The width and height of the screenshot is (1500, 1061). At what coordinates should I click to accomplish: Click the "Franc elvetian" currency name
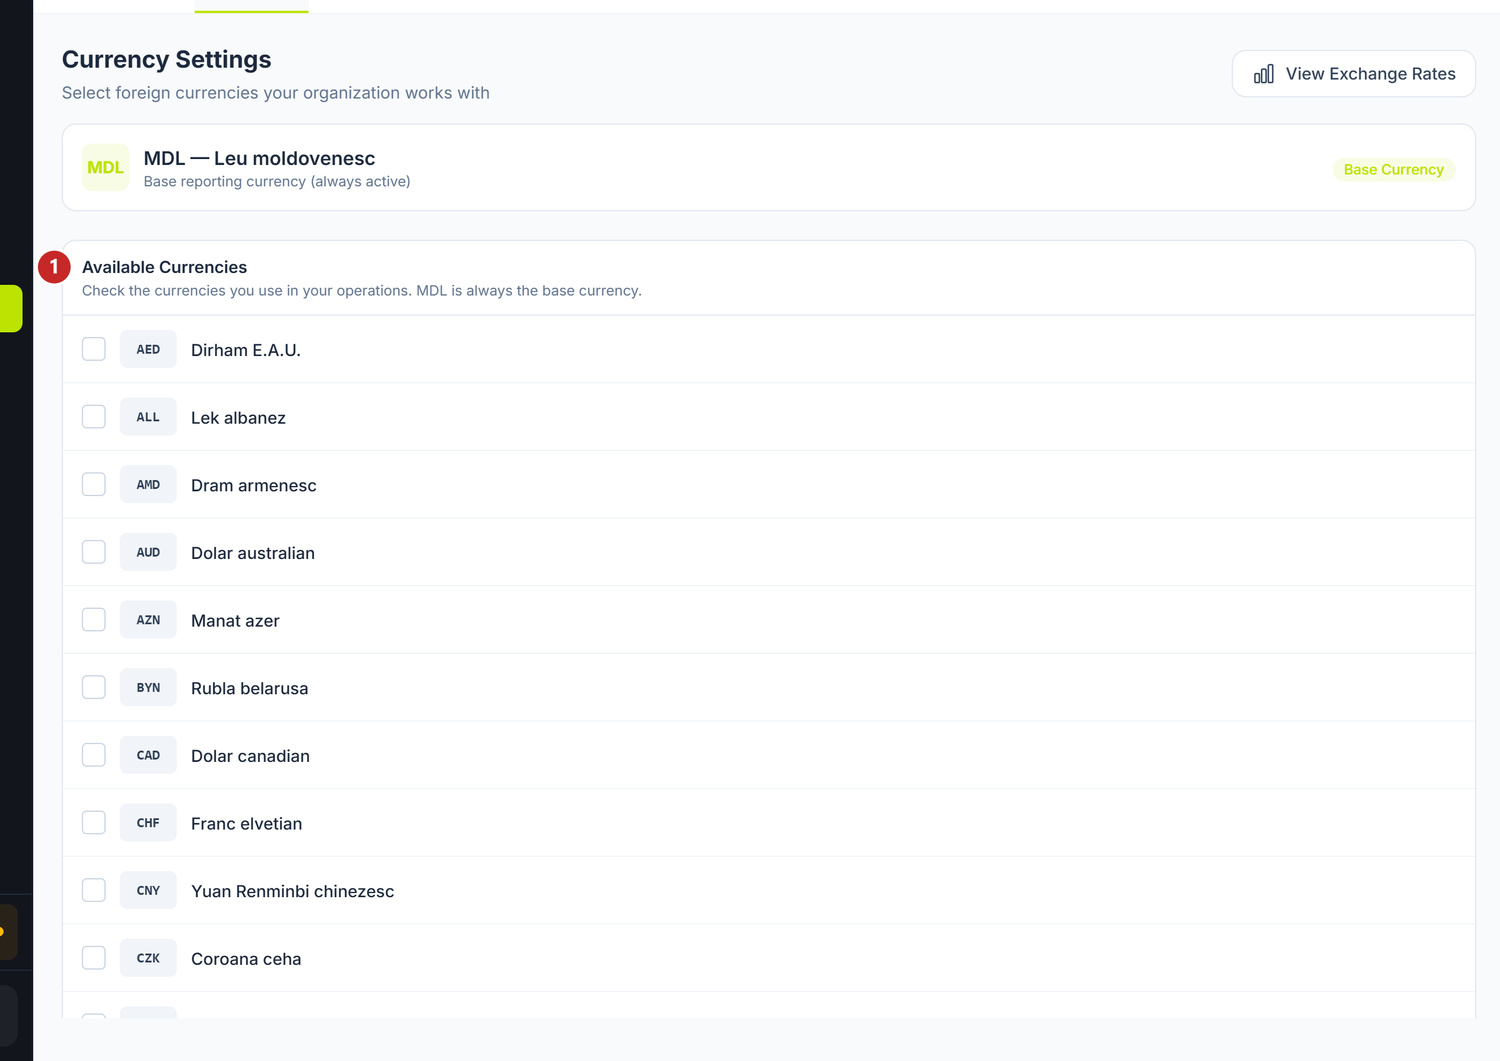pyautogui.click(x=246, y=824)
